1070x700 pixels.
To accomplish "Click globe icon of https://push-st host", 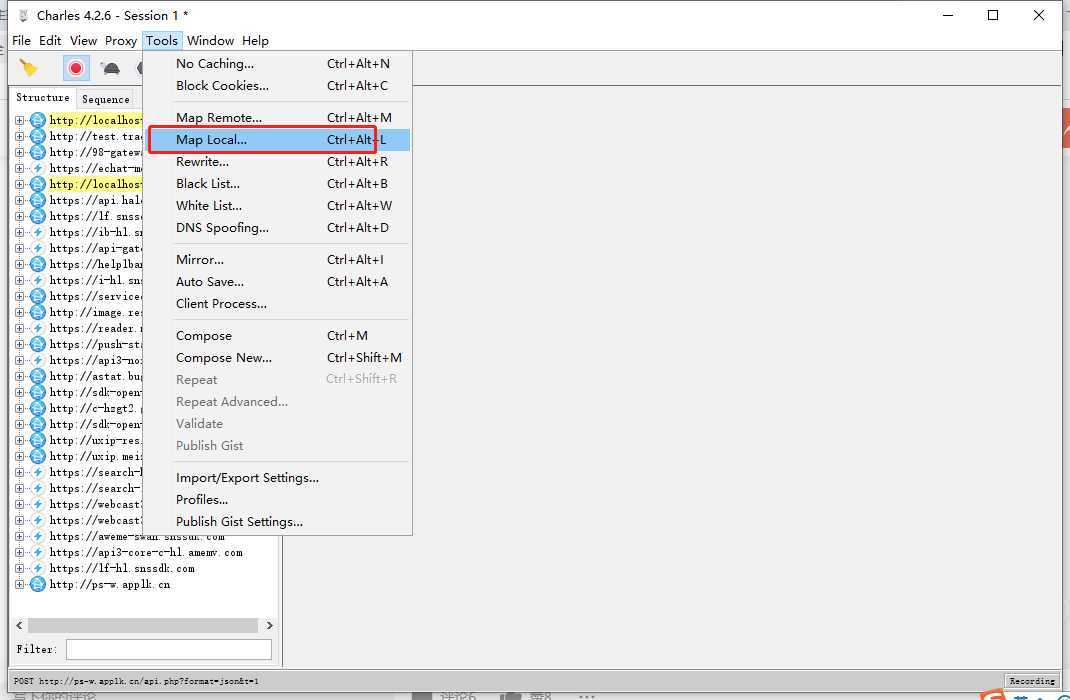I will tap(38, 345).
